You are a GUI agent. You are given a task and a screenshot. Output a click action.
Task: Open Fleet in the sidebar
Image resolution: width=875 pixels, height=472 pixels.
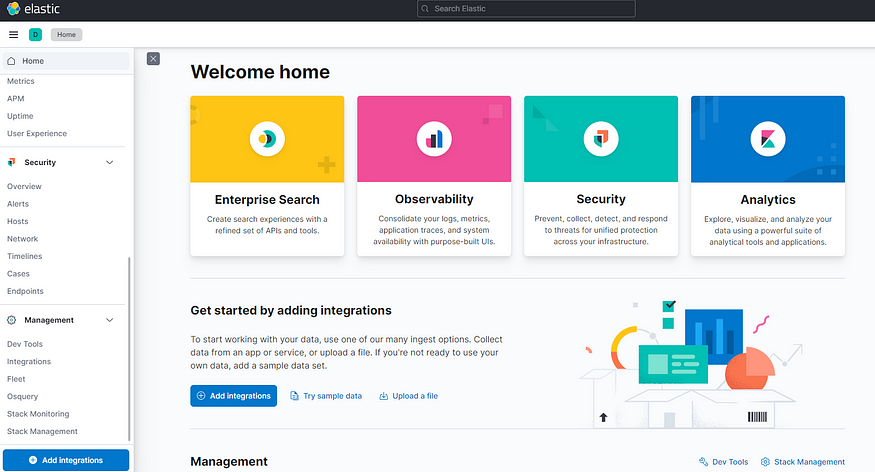coord(16,379)
